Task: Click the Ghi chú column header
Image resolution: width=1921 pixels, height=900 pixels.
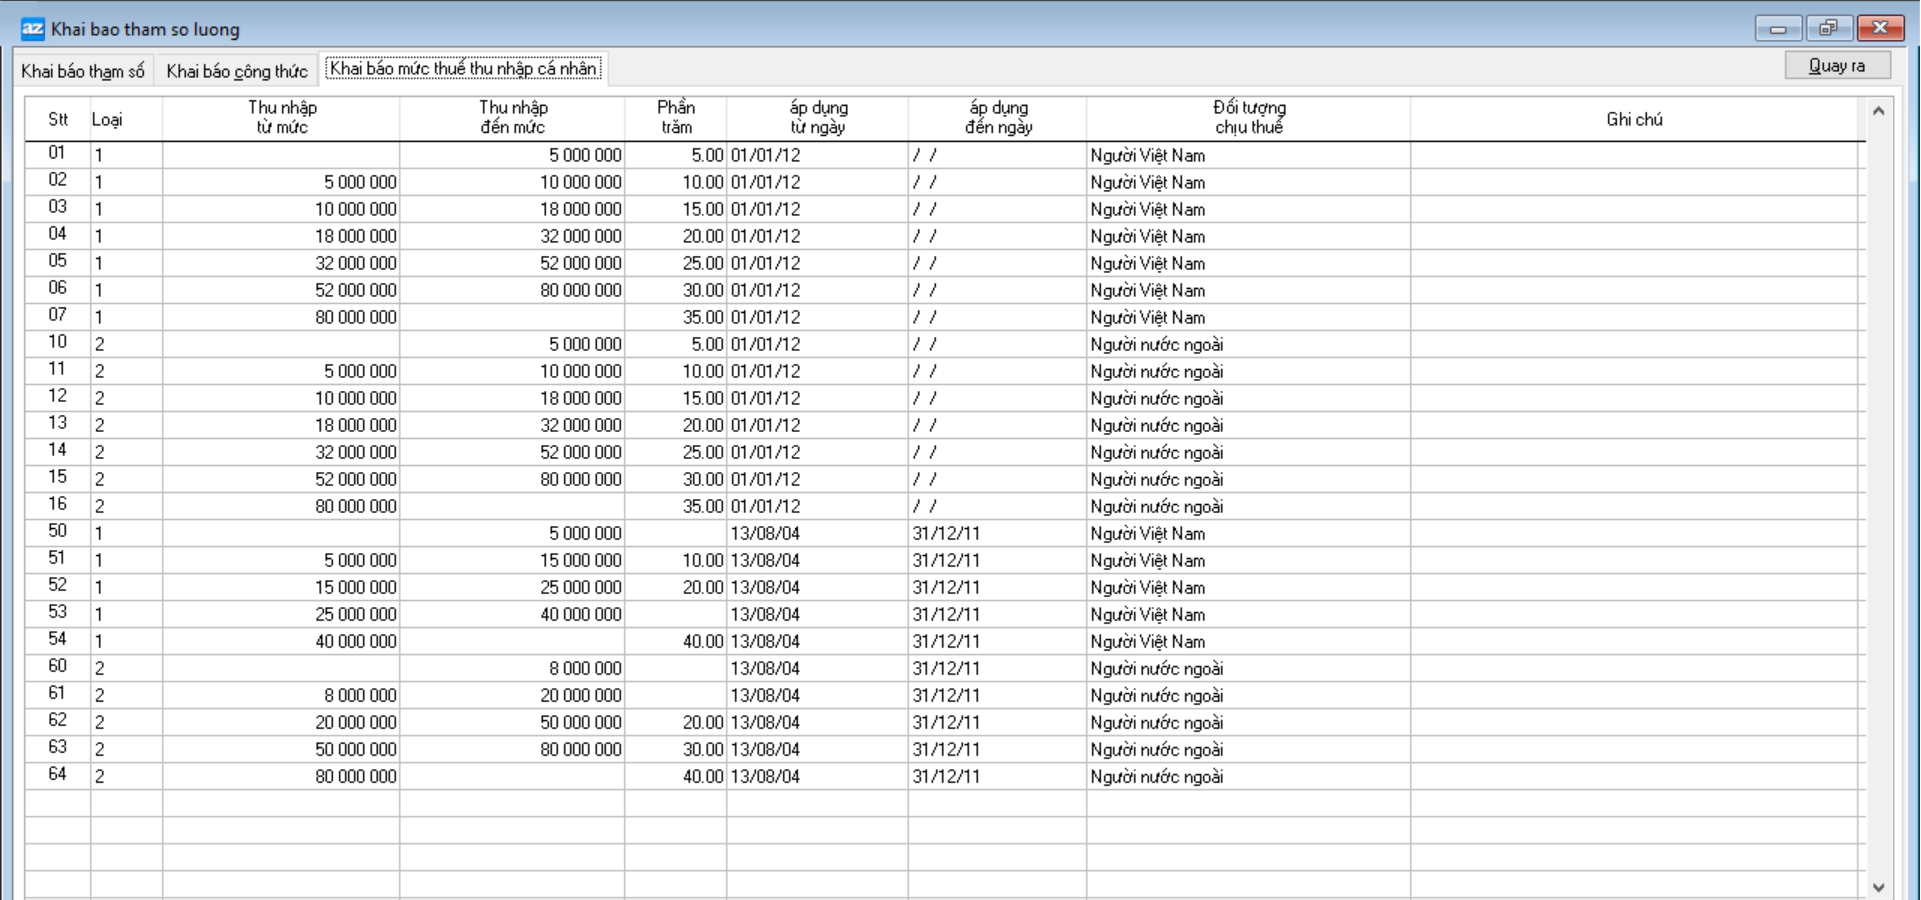Action: coord(1634,119)
